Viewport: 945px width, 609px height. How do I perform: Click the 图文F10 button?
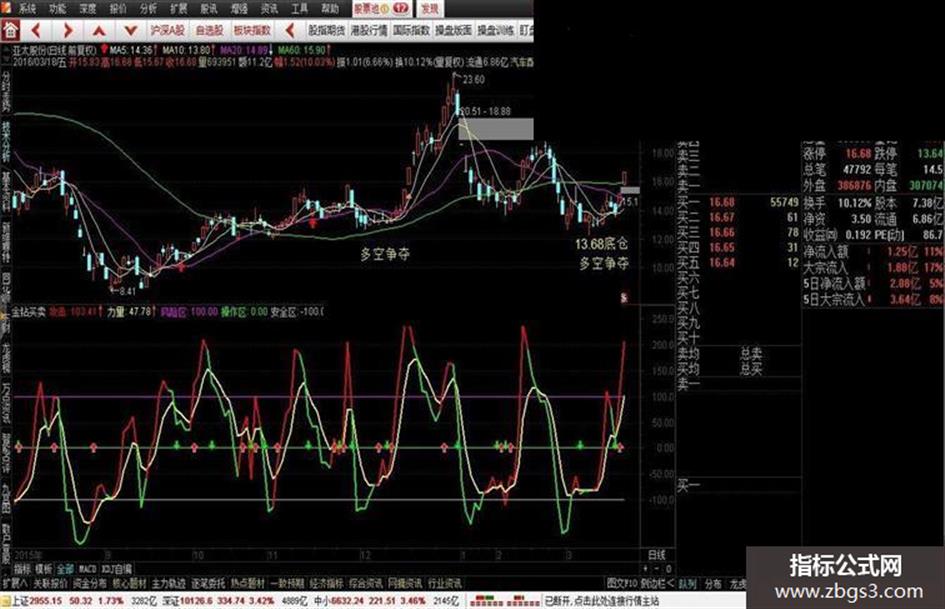click(x=622, y=584)
